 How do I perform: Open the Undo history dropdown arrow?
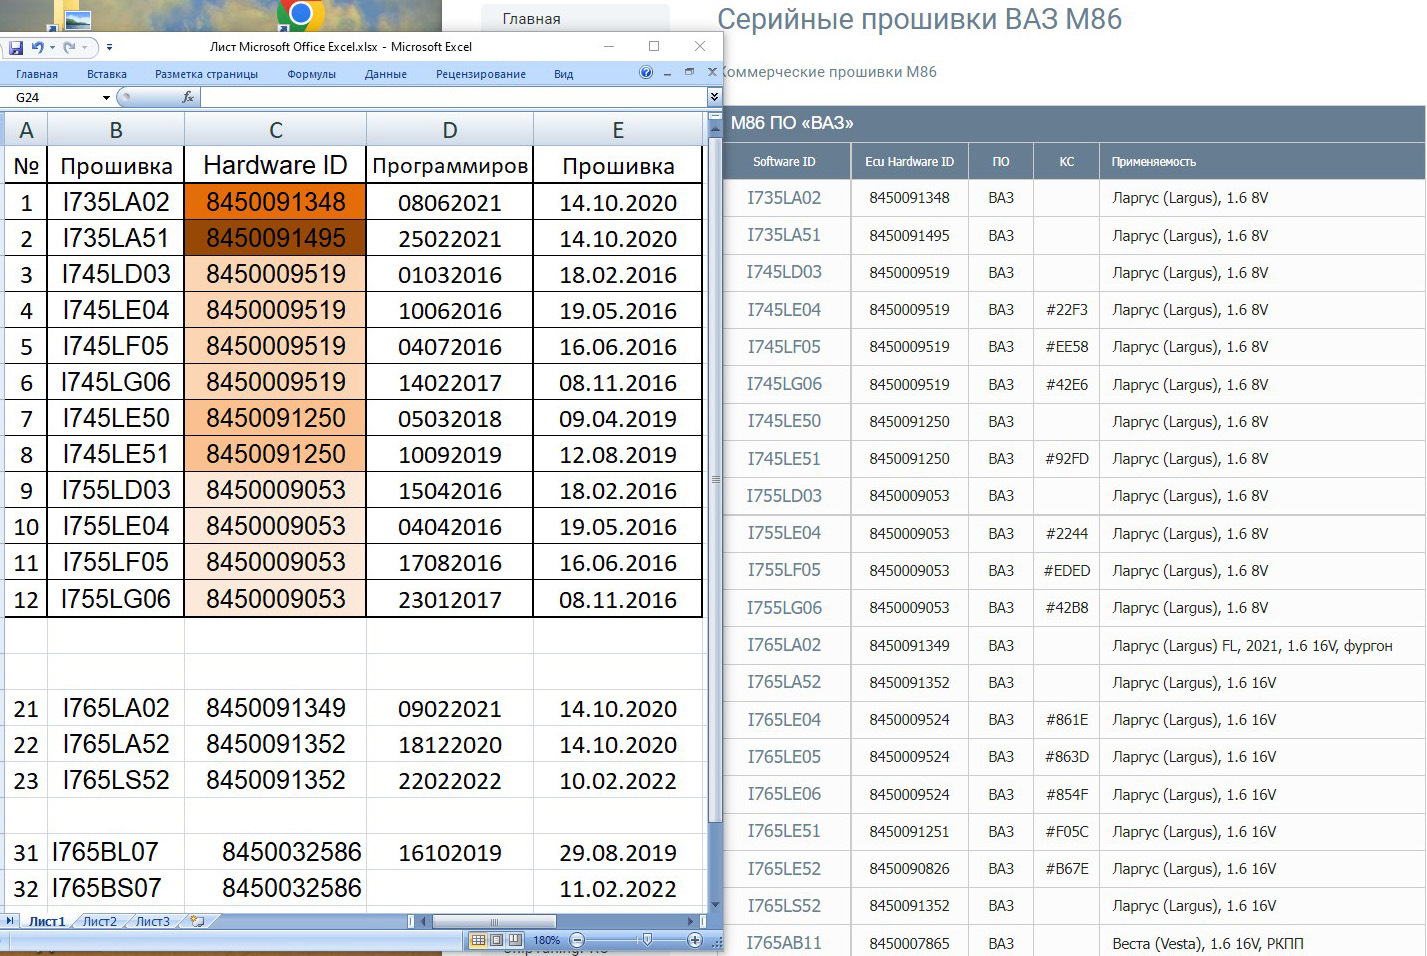click(52, 47)
